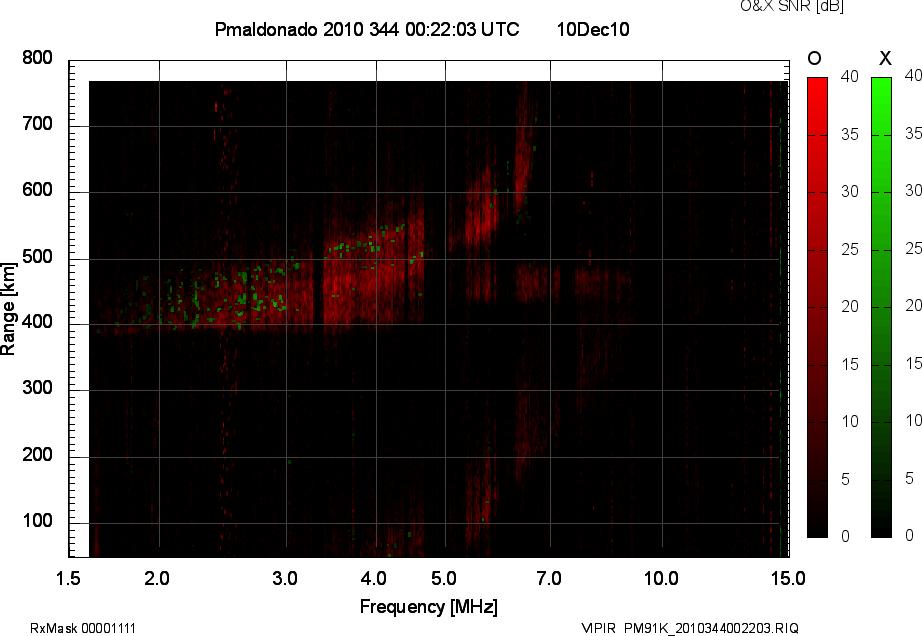Click the 0 label of O colorbar

point(846,536)
